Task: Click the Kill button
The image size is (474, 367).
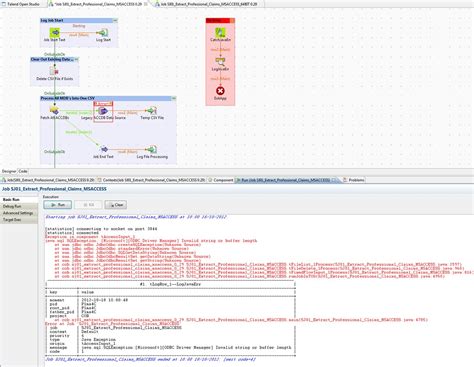Action: click(88, 205)
